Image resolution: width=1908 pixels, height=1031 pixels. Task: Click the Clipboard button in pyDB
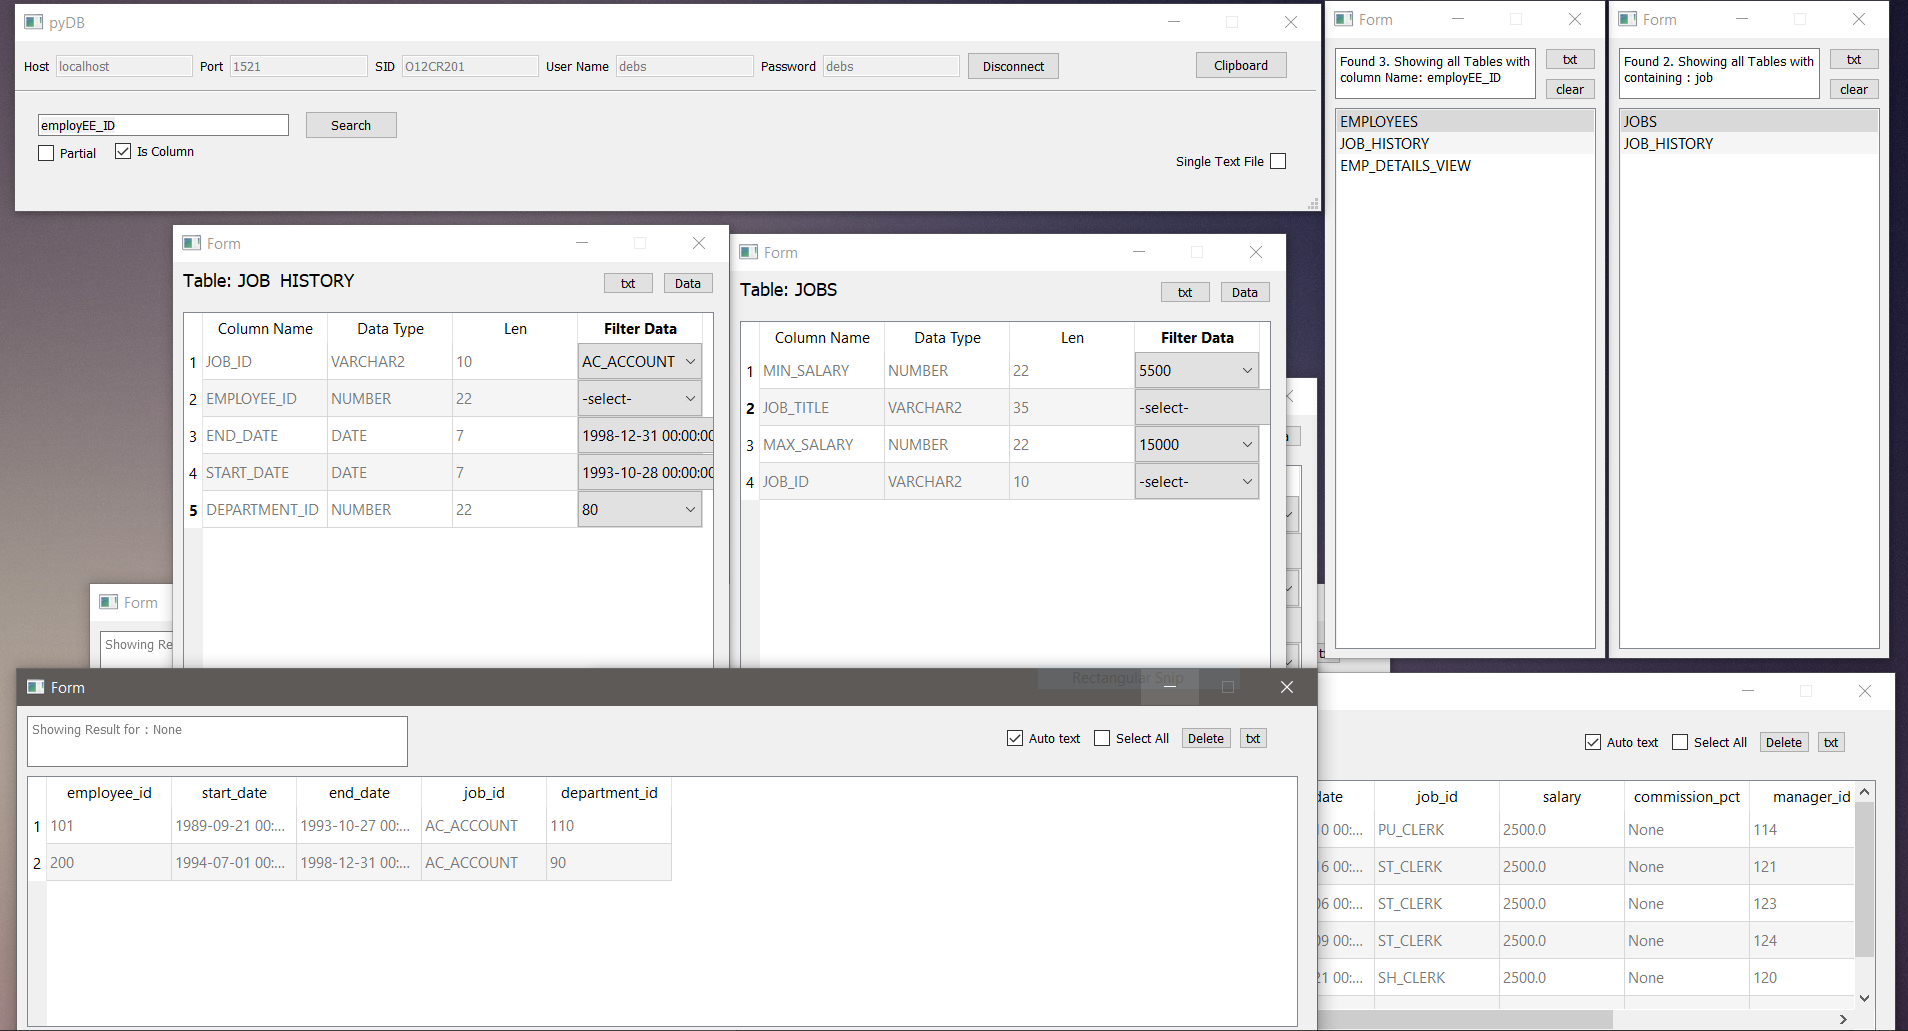click(x=1241, y=65)
